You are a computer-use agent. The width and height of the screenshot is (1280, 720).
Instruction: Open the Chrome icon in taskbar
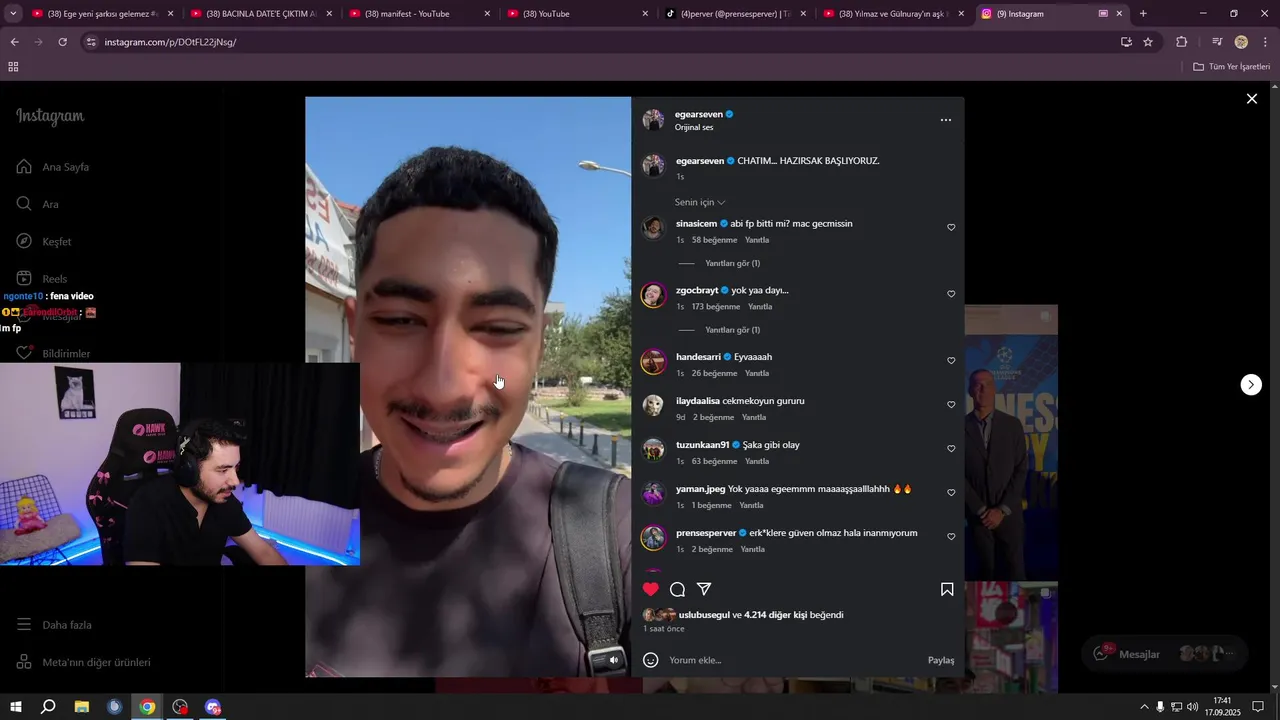pos(147,707)
